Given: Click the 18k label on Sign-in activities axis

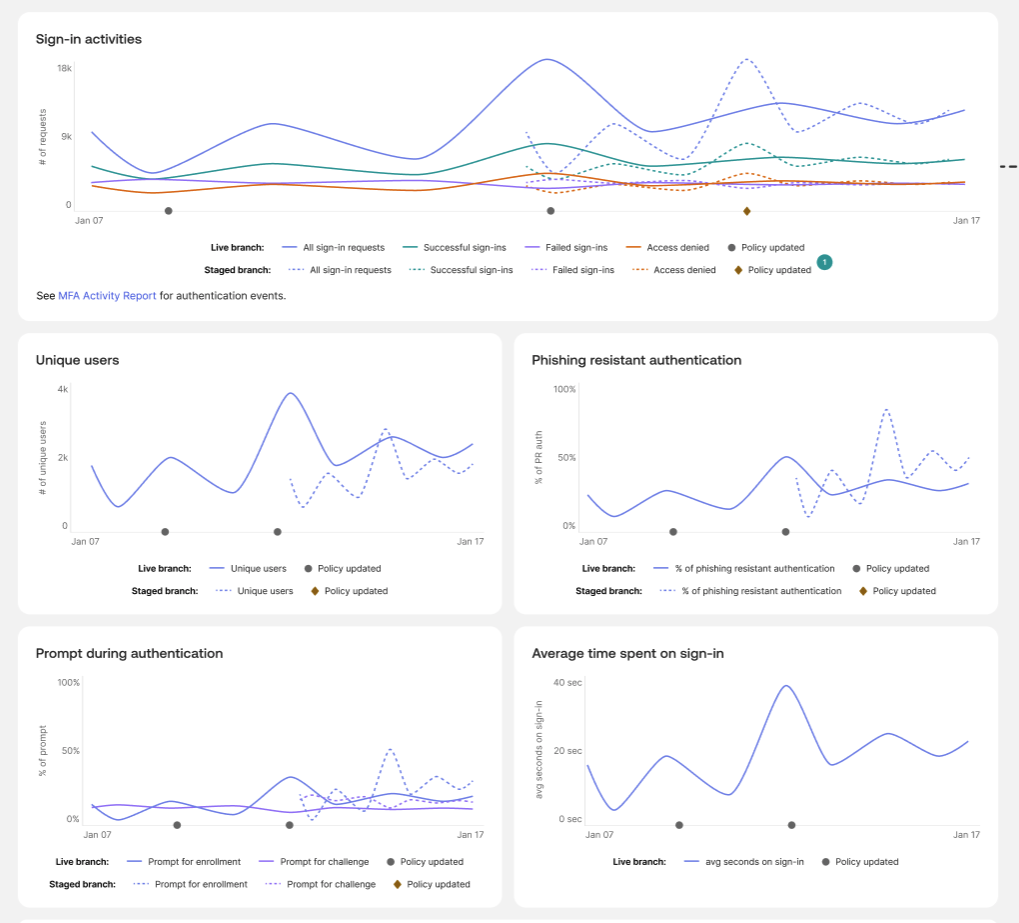Looking at the screenshot, I should click(64, 68).
